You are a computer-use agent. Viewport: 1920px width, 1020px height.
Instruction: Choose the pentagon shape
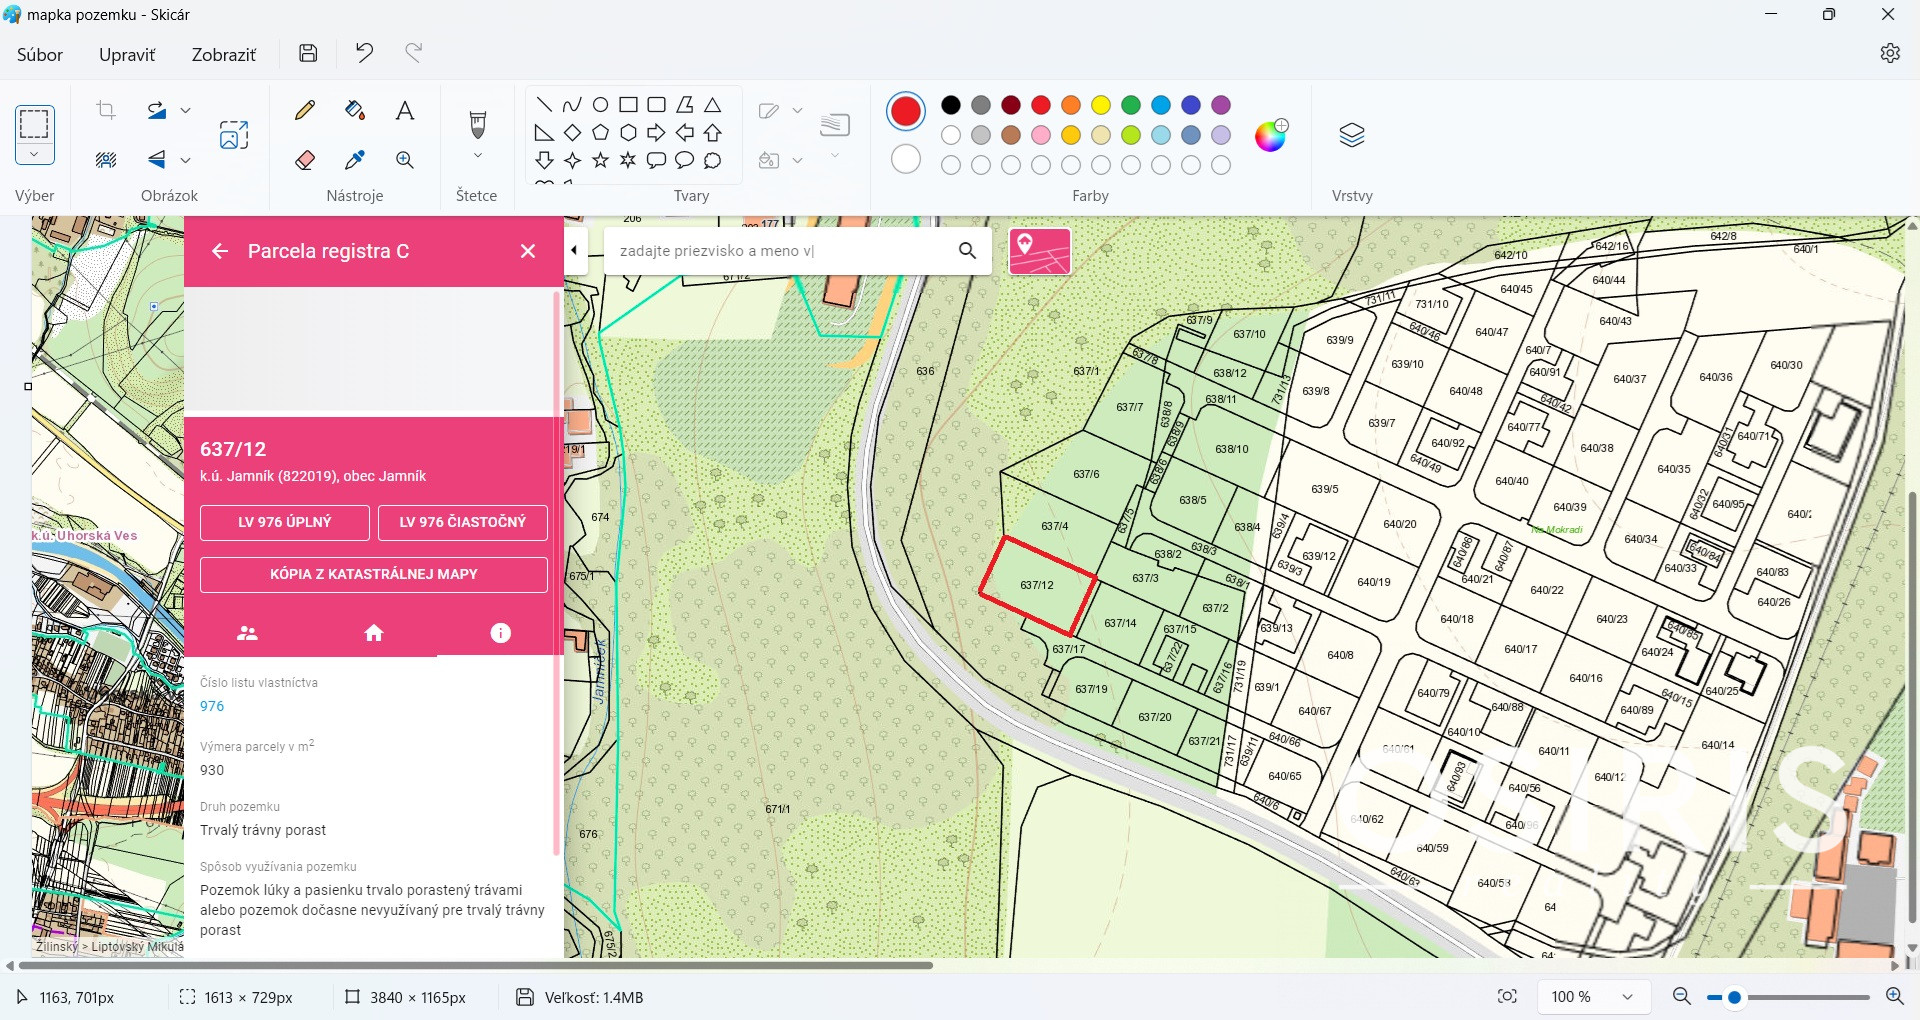pos(600,132)
